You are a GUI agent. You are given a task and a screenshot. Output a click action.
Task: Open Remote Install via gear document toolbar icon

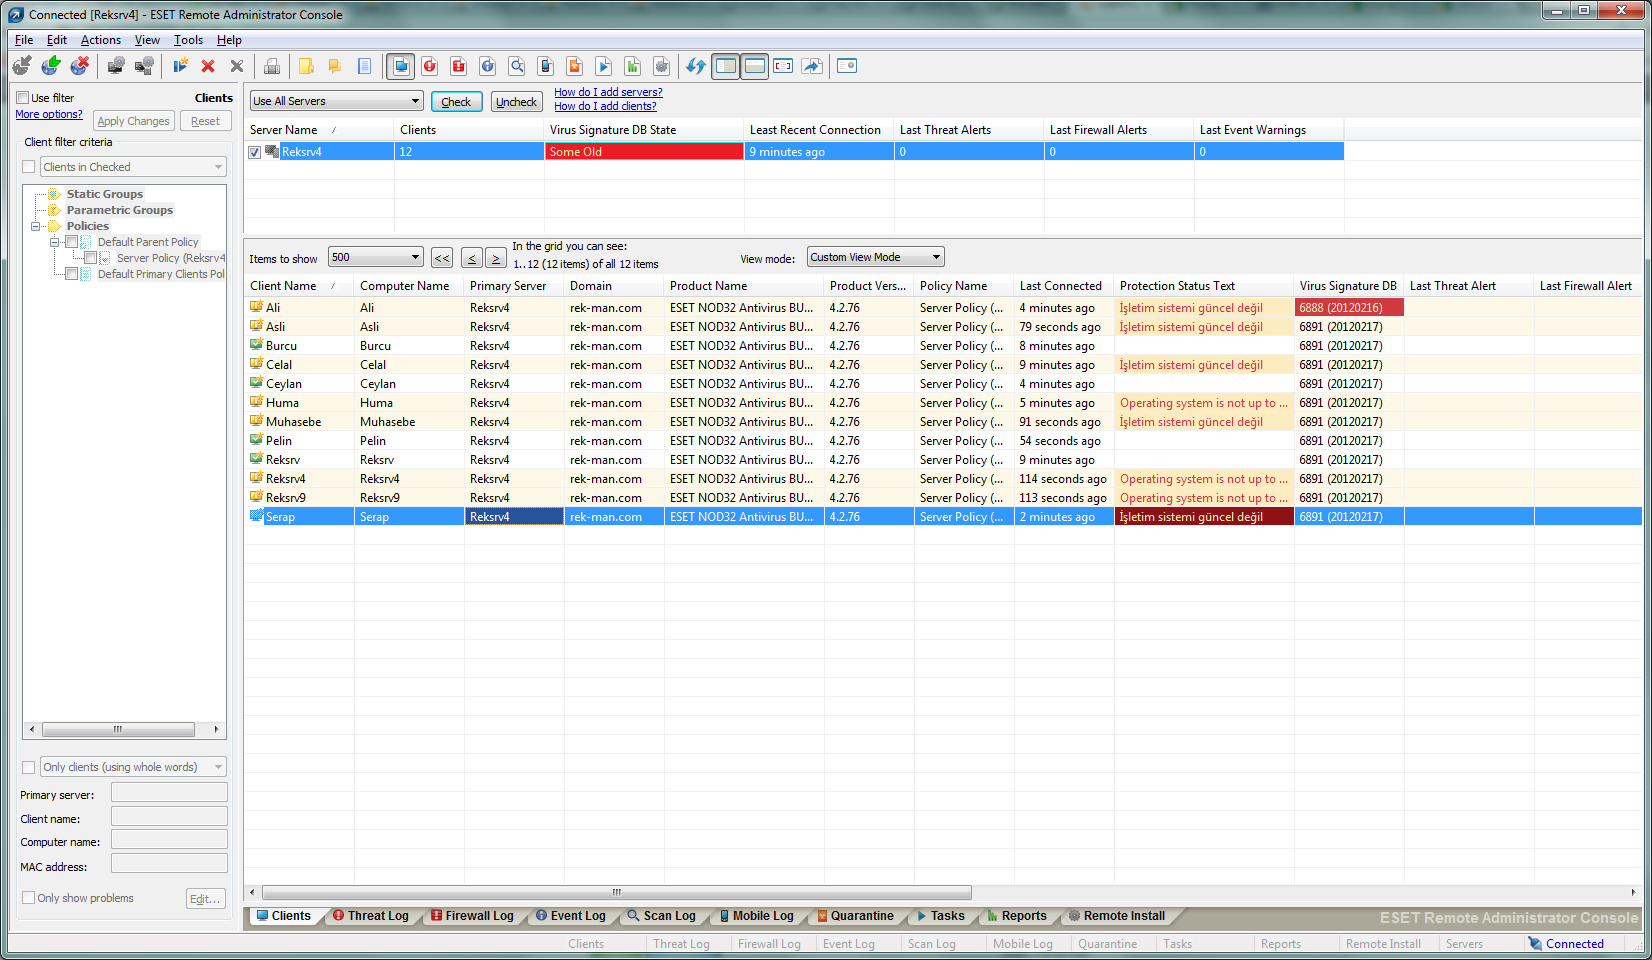point(662,66)
